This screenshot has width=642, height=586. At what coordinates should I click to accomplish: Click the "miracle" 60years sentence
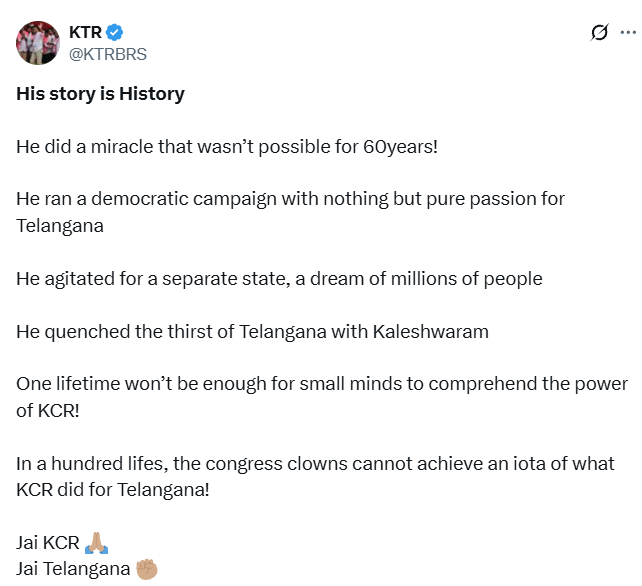click(x=227, y=147)
